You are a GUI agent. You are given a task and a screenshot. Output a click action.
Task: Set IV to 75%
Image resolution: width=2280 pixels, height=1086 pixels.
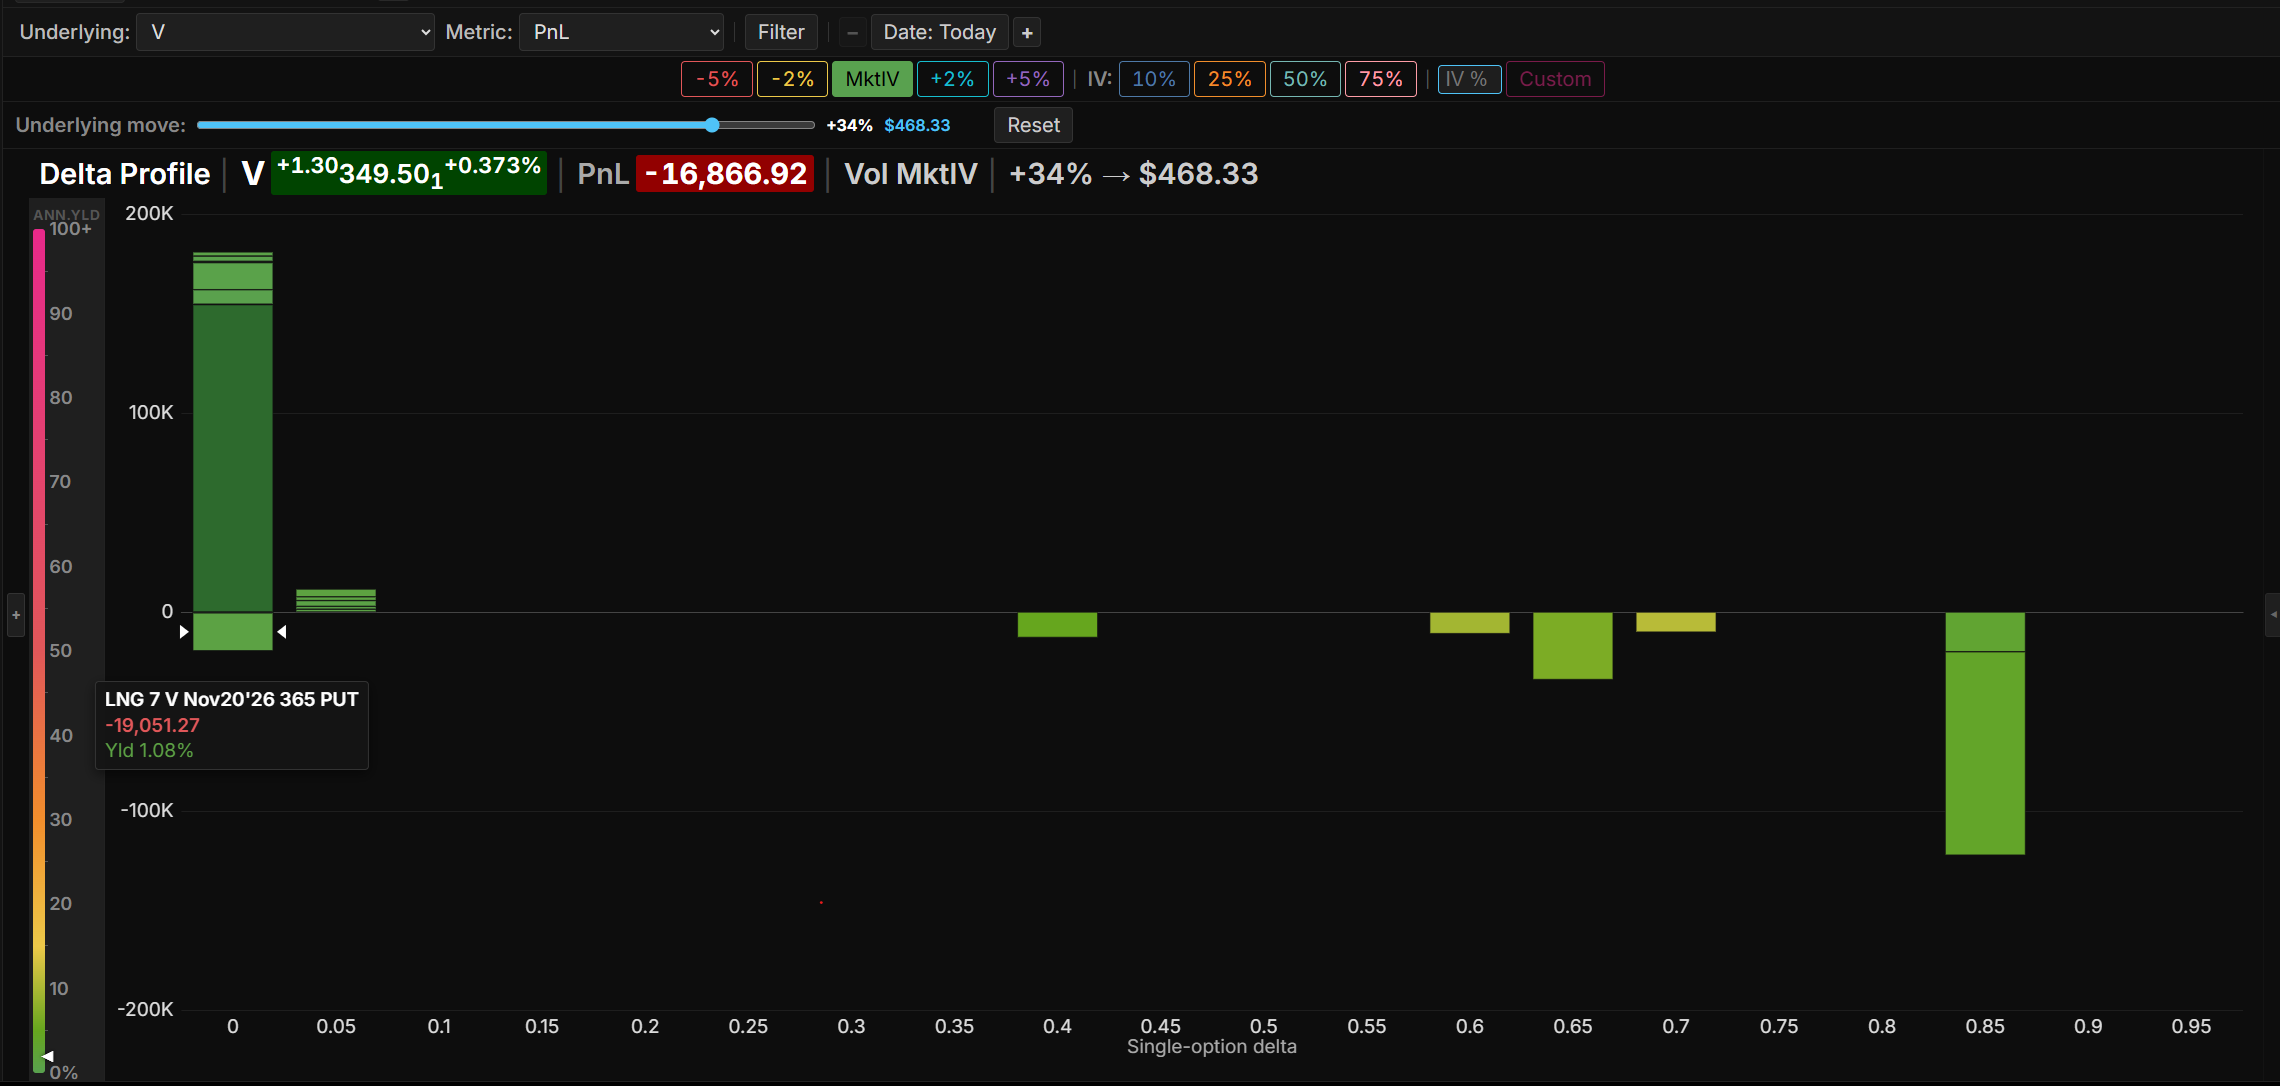pyautogui.click(x=1381, y=79)
